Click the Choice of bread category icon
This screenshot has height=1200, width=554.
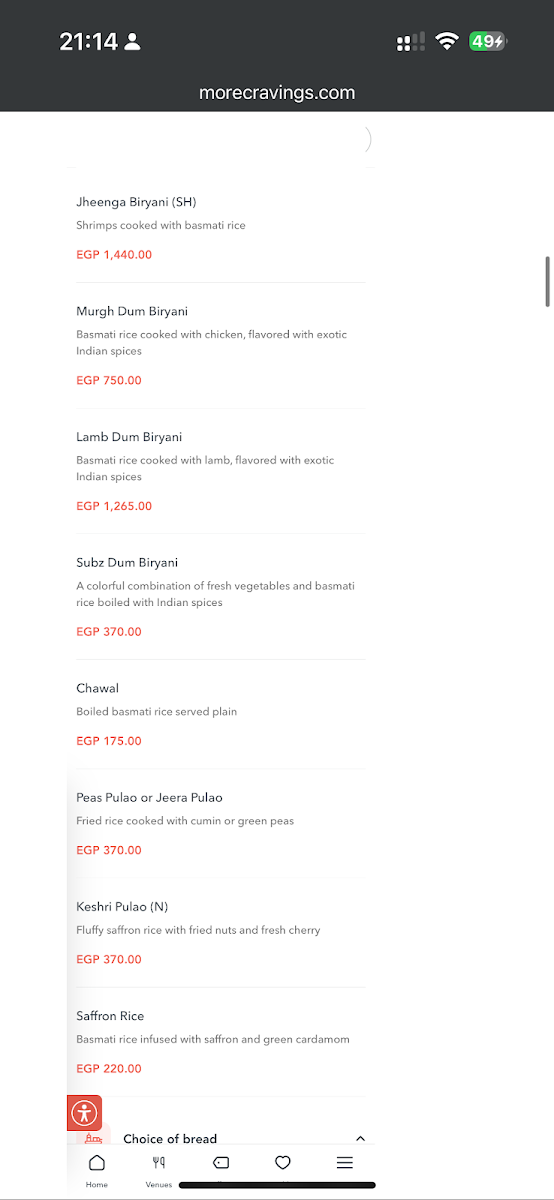(93, 1138)
